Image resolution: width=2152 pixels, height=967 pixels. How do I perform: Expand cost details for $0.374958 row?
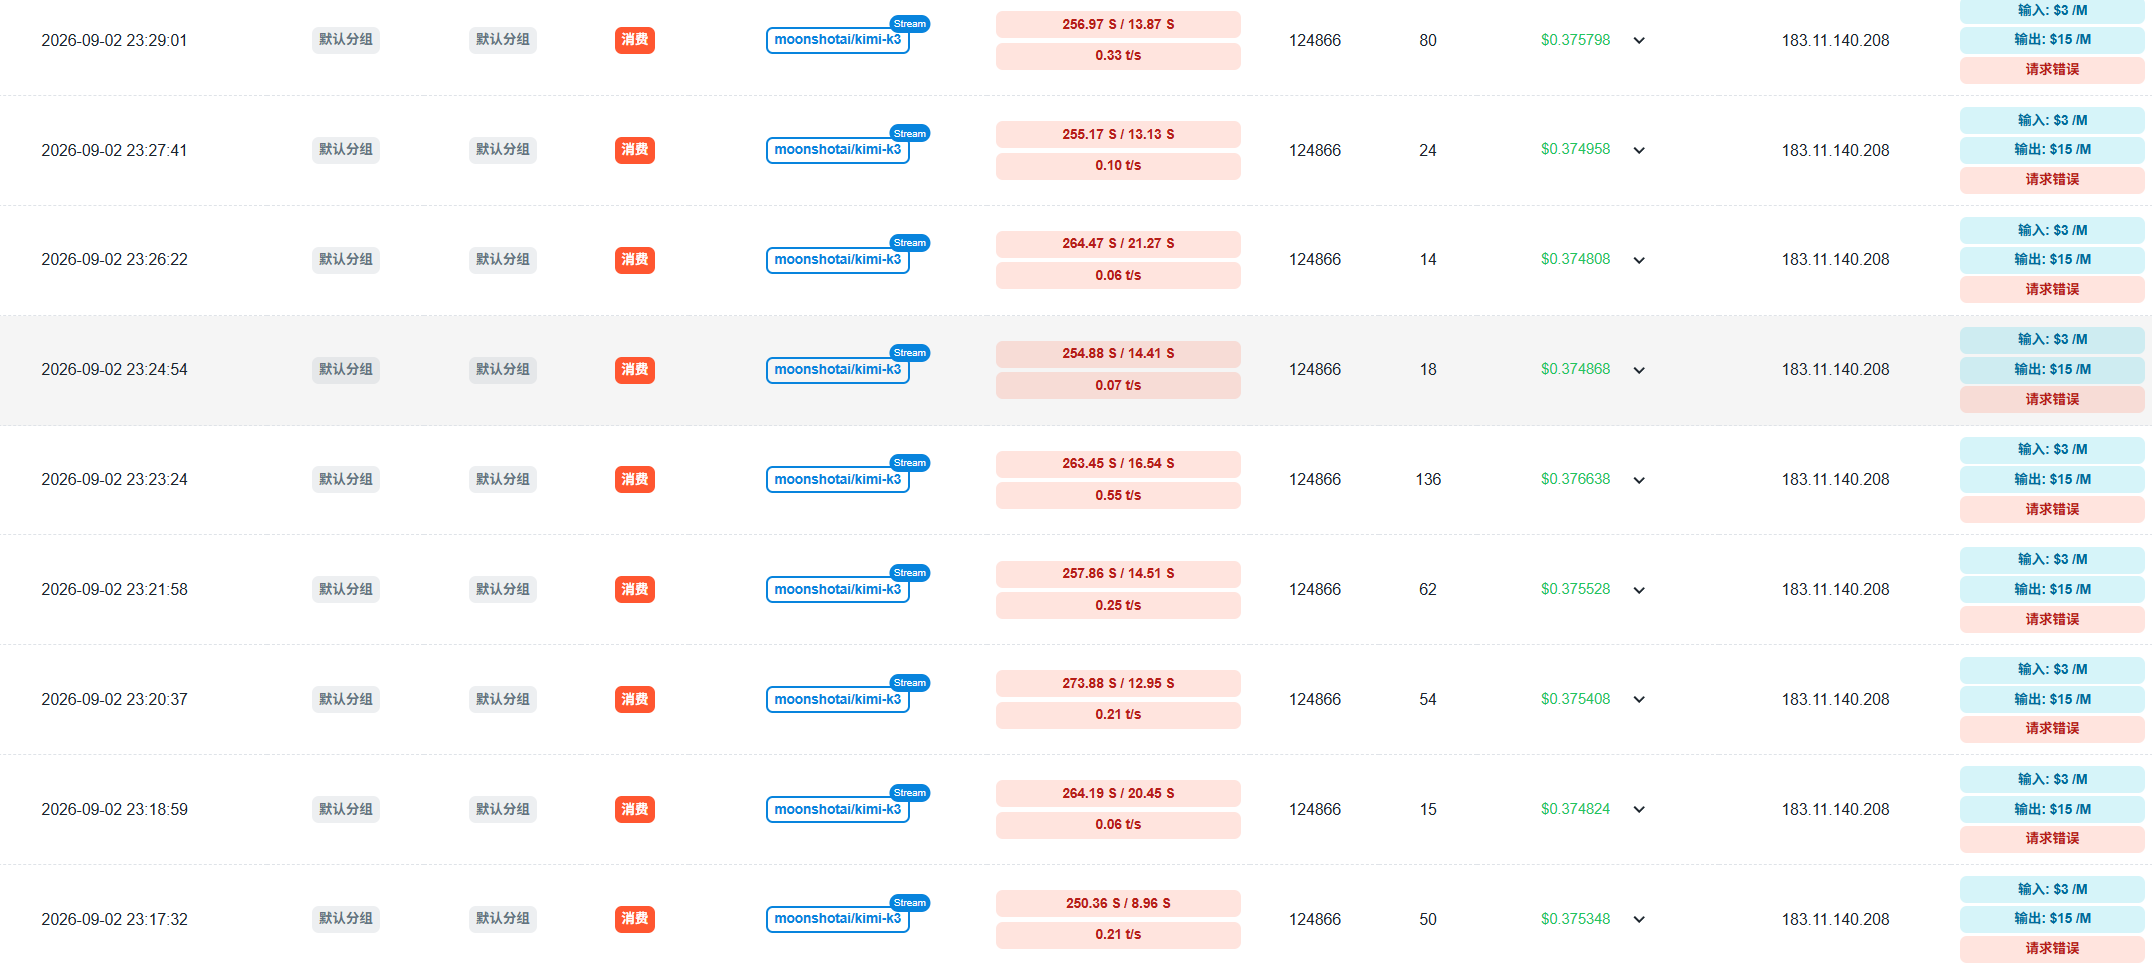[x=1639, y=151]
